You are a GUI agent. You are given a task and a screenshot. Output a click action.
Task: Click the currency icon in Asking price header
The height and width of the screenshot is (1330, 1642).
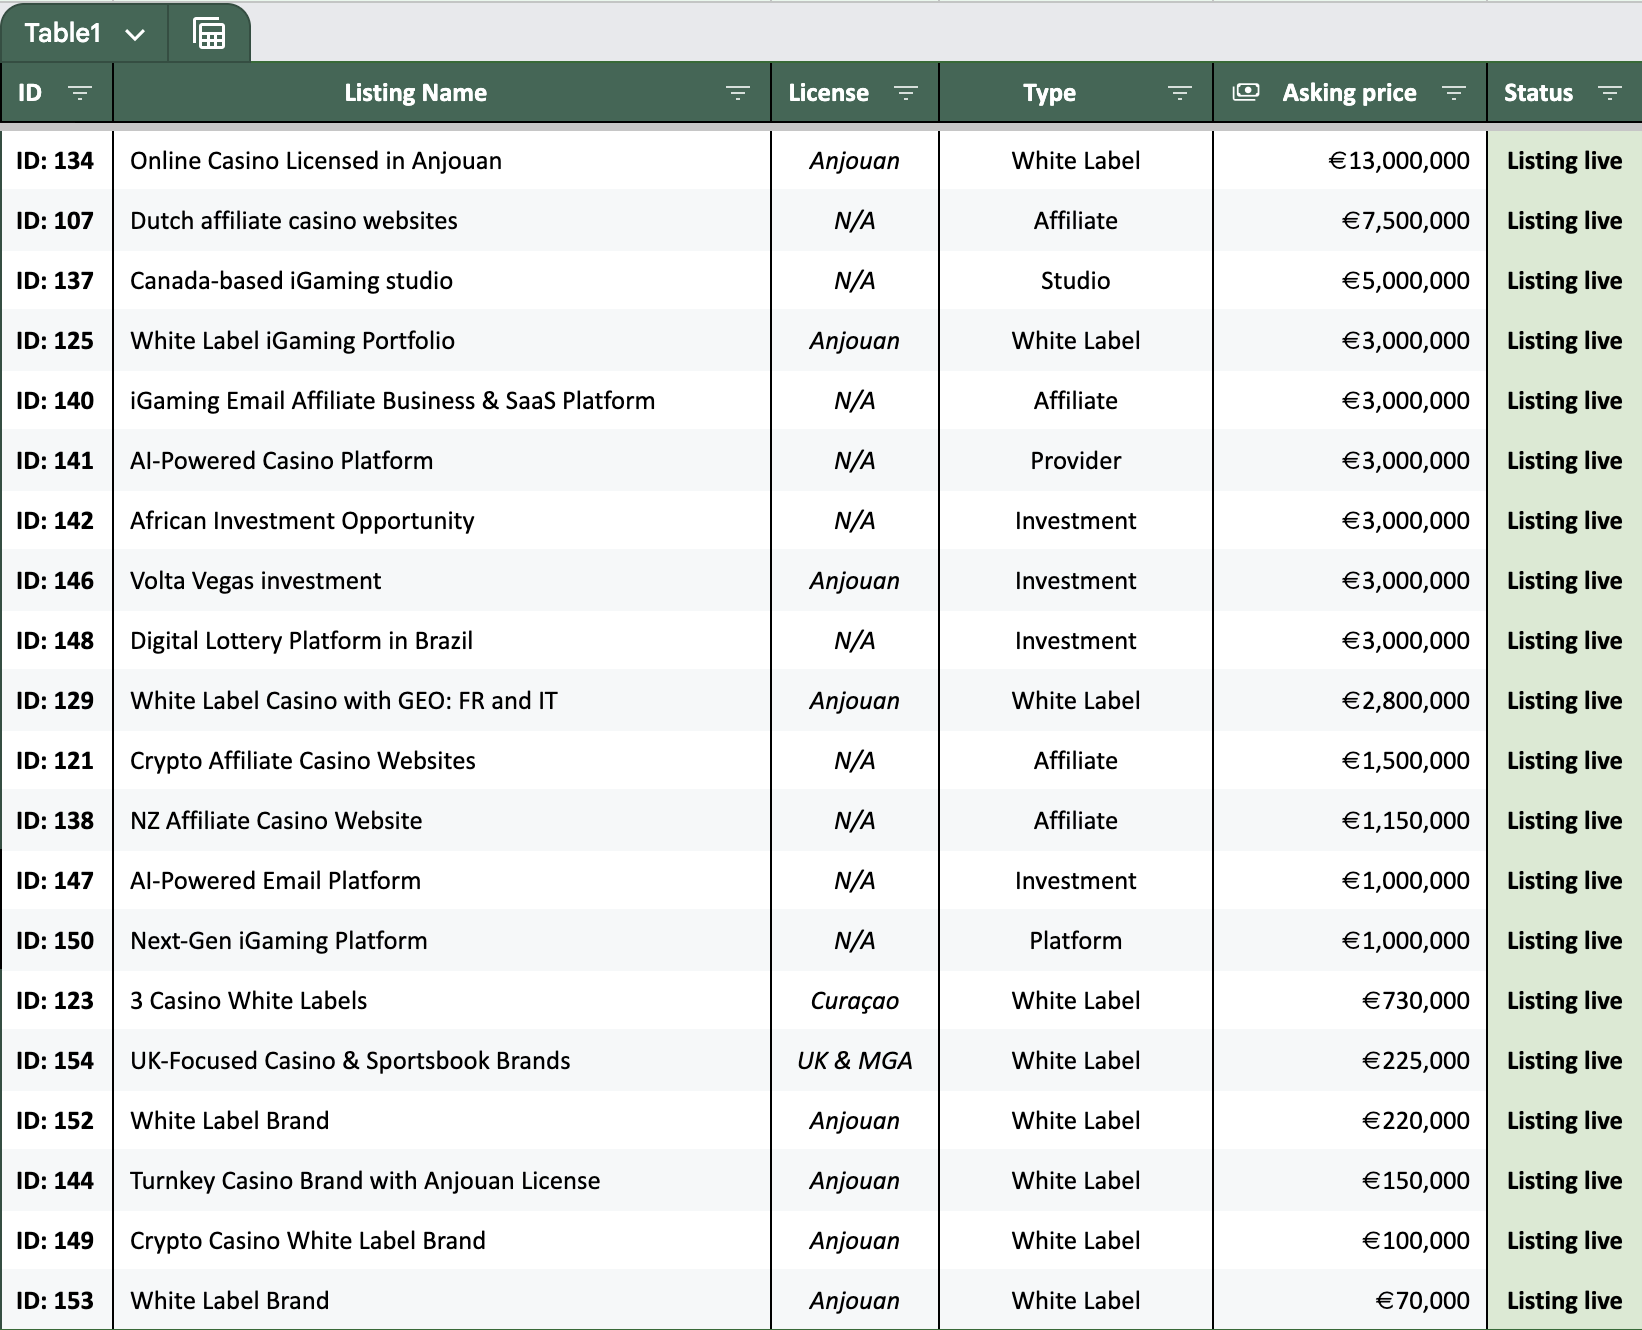click(x=1246, y=92)
